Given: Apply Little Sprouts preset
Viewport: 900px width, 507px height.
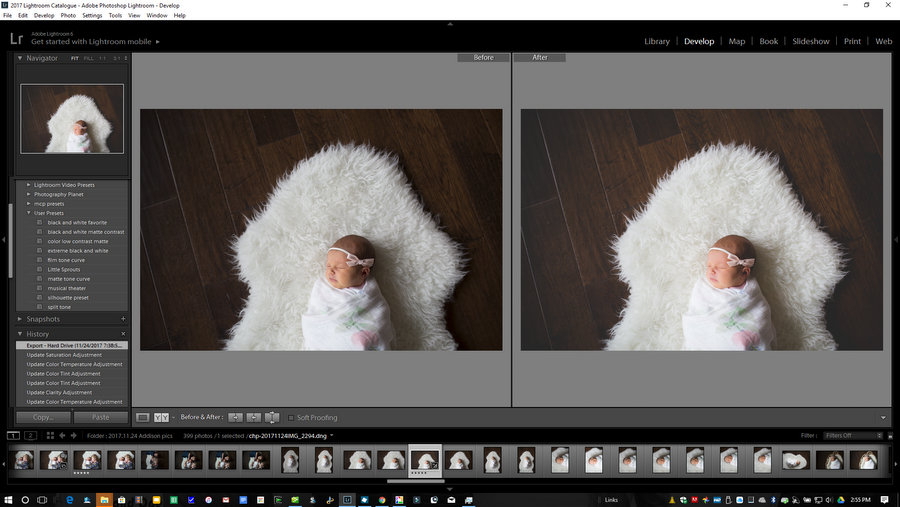Looking at the screenshot, I should [x=64, y=269].
